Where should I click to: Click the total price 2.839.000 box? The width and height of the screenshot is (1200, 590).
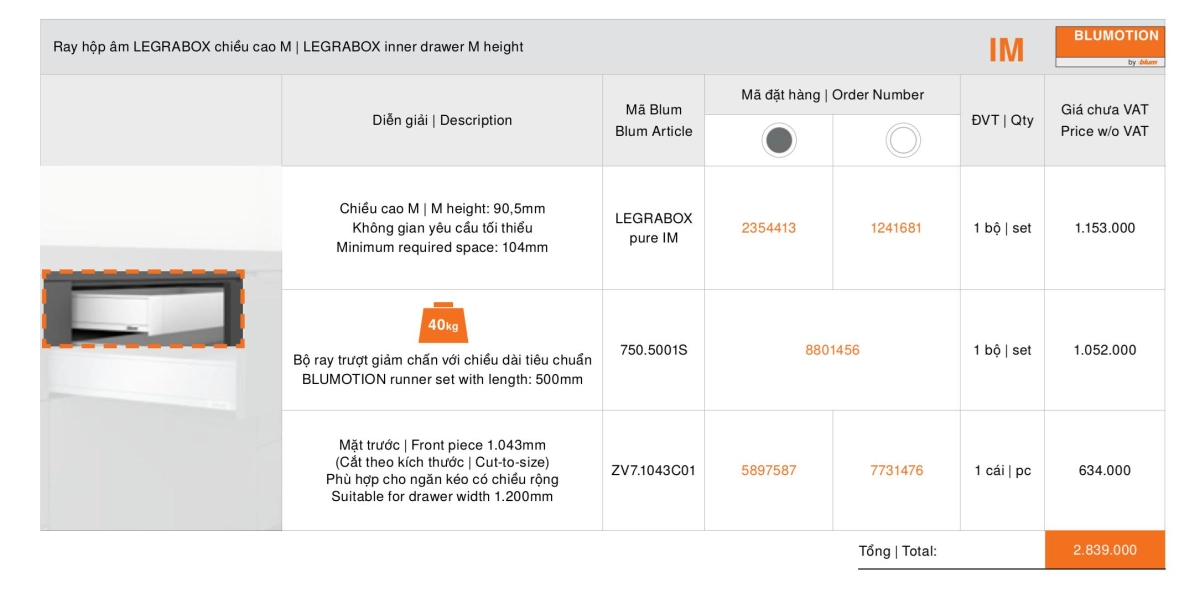tap(1104, 550)
